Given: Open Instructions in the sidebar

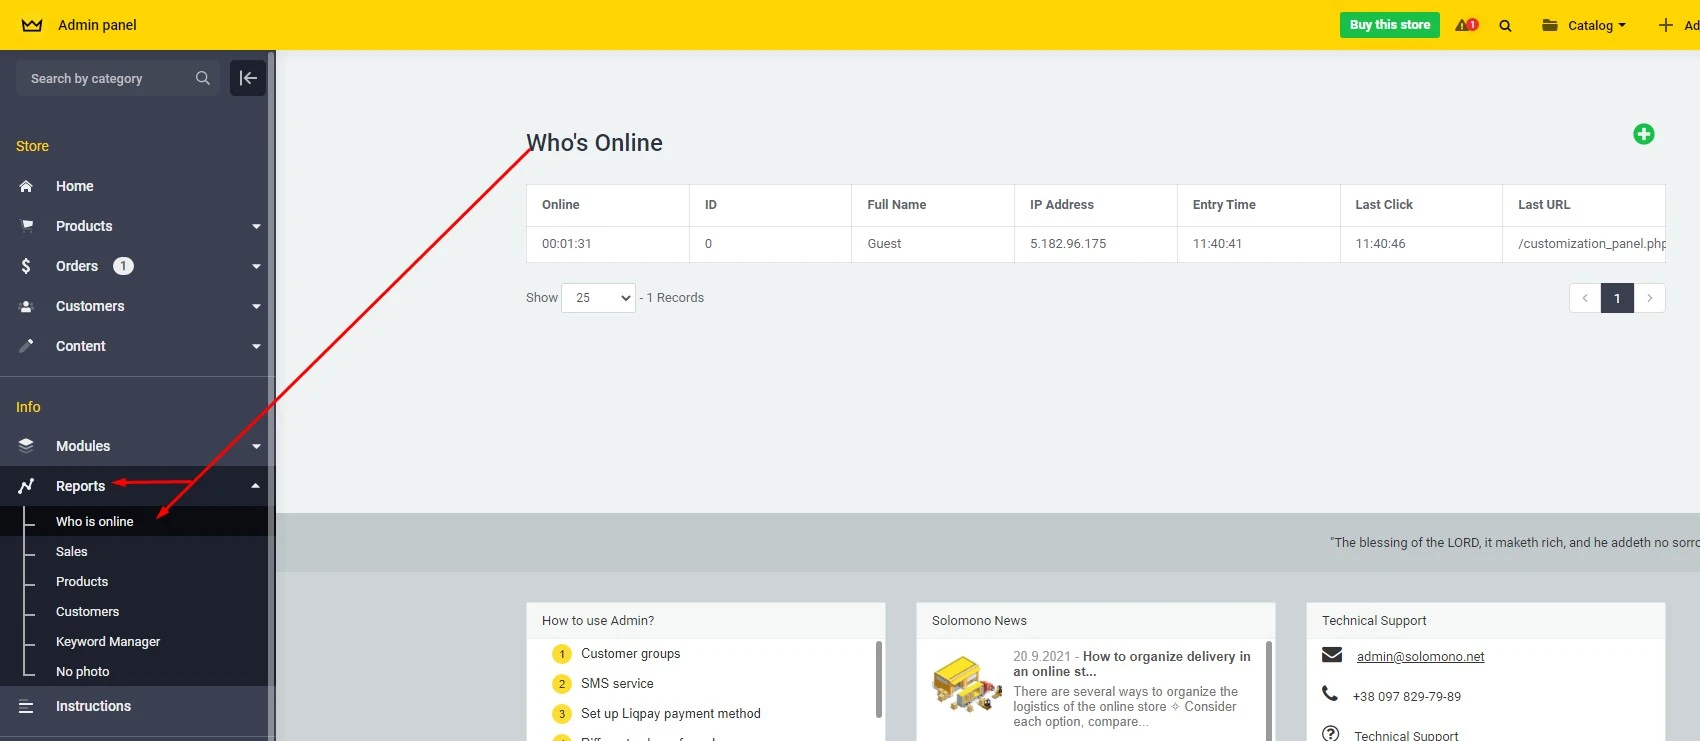Looking at the screenshot, I should [93, 706].
